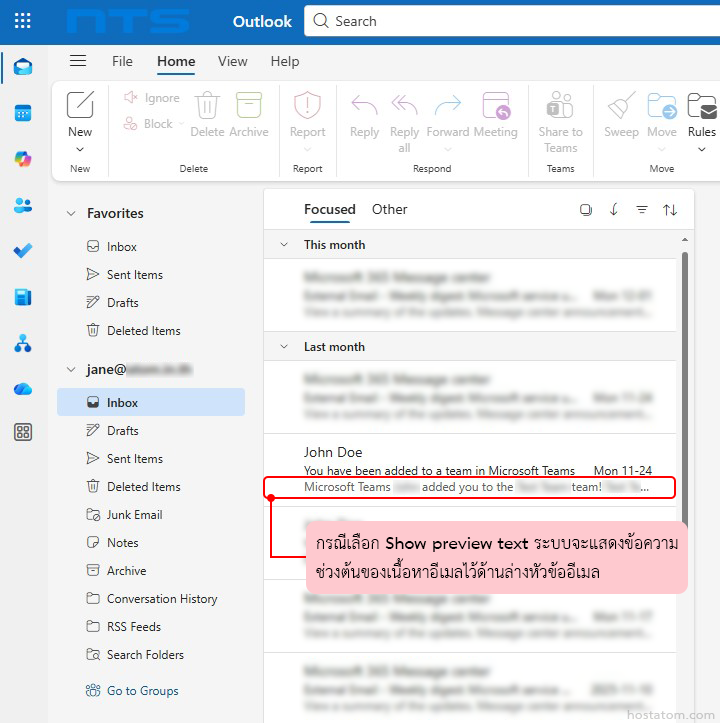Open Inbox under Favorites

click(x=151, y=247)
